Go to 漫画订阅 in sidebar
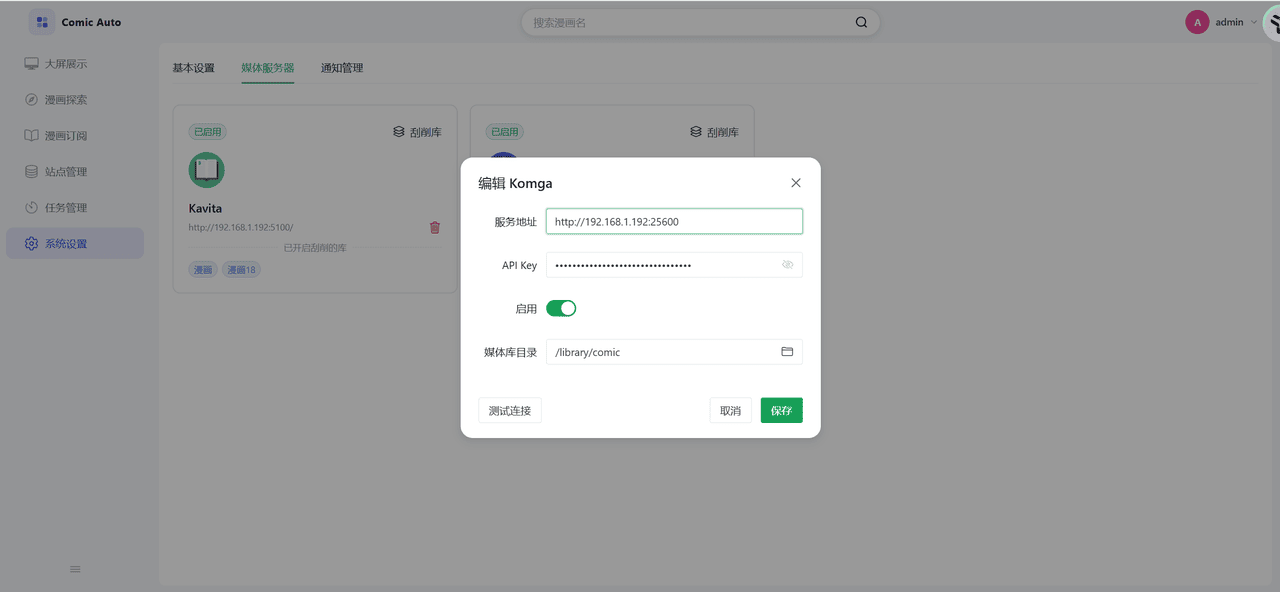 [75, 136]
